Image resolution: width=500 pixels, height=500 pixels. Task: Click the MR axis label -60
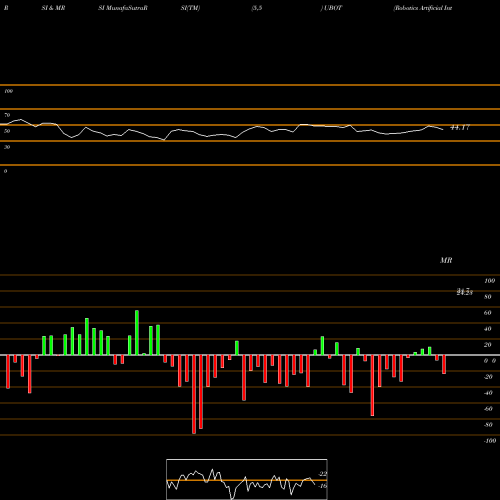pos(488,409)
